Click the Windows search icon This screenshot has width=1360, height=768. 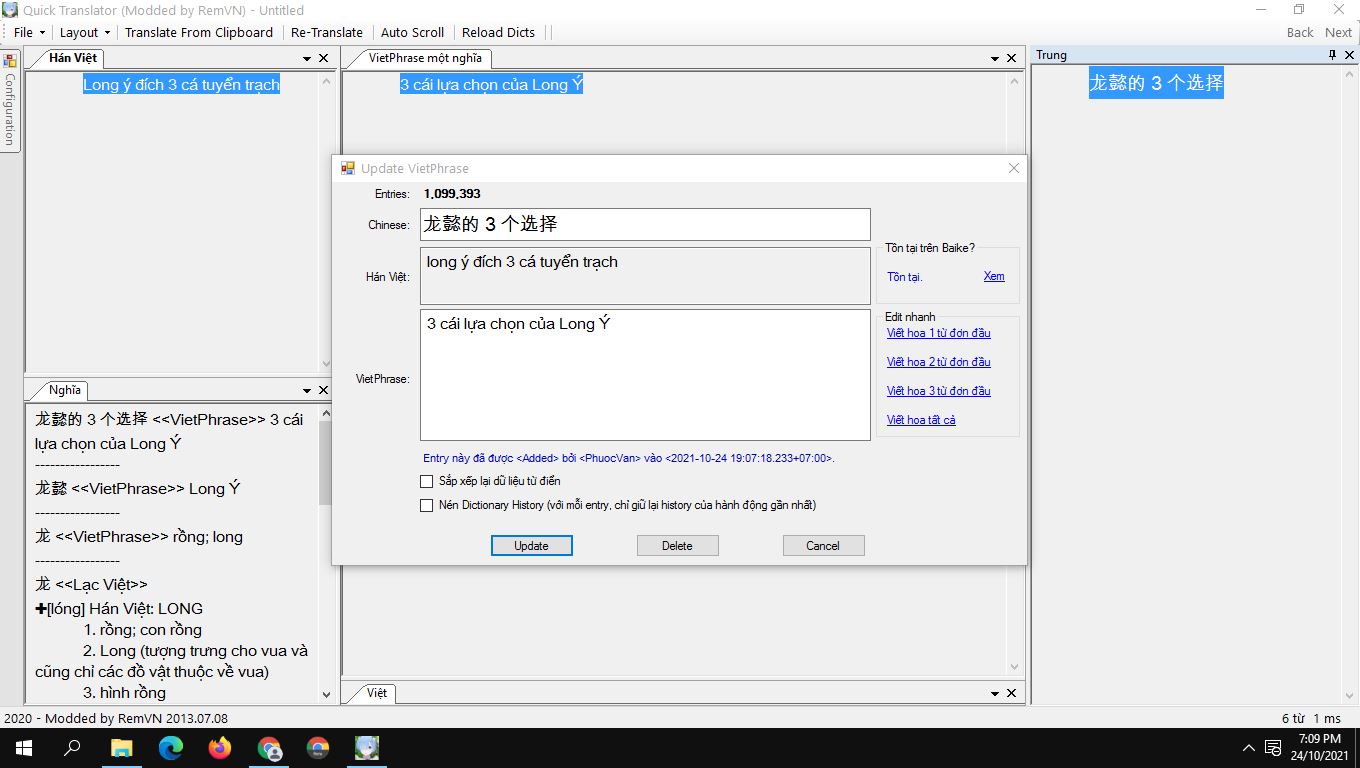click(x=72, y=748)
